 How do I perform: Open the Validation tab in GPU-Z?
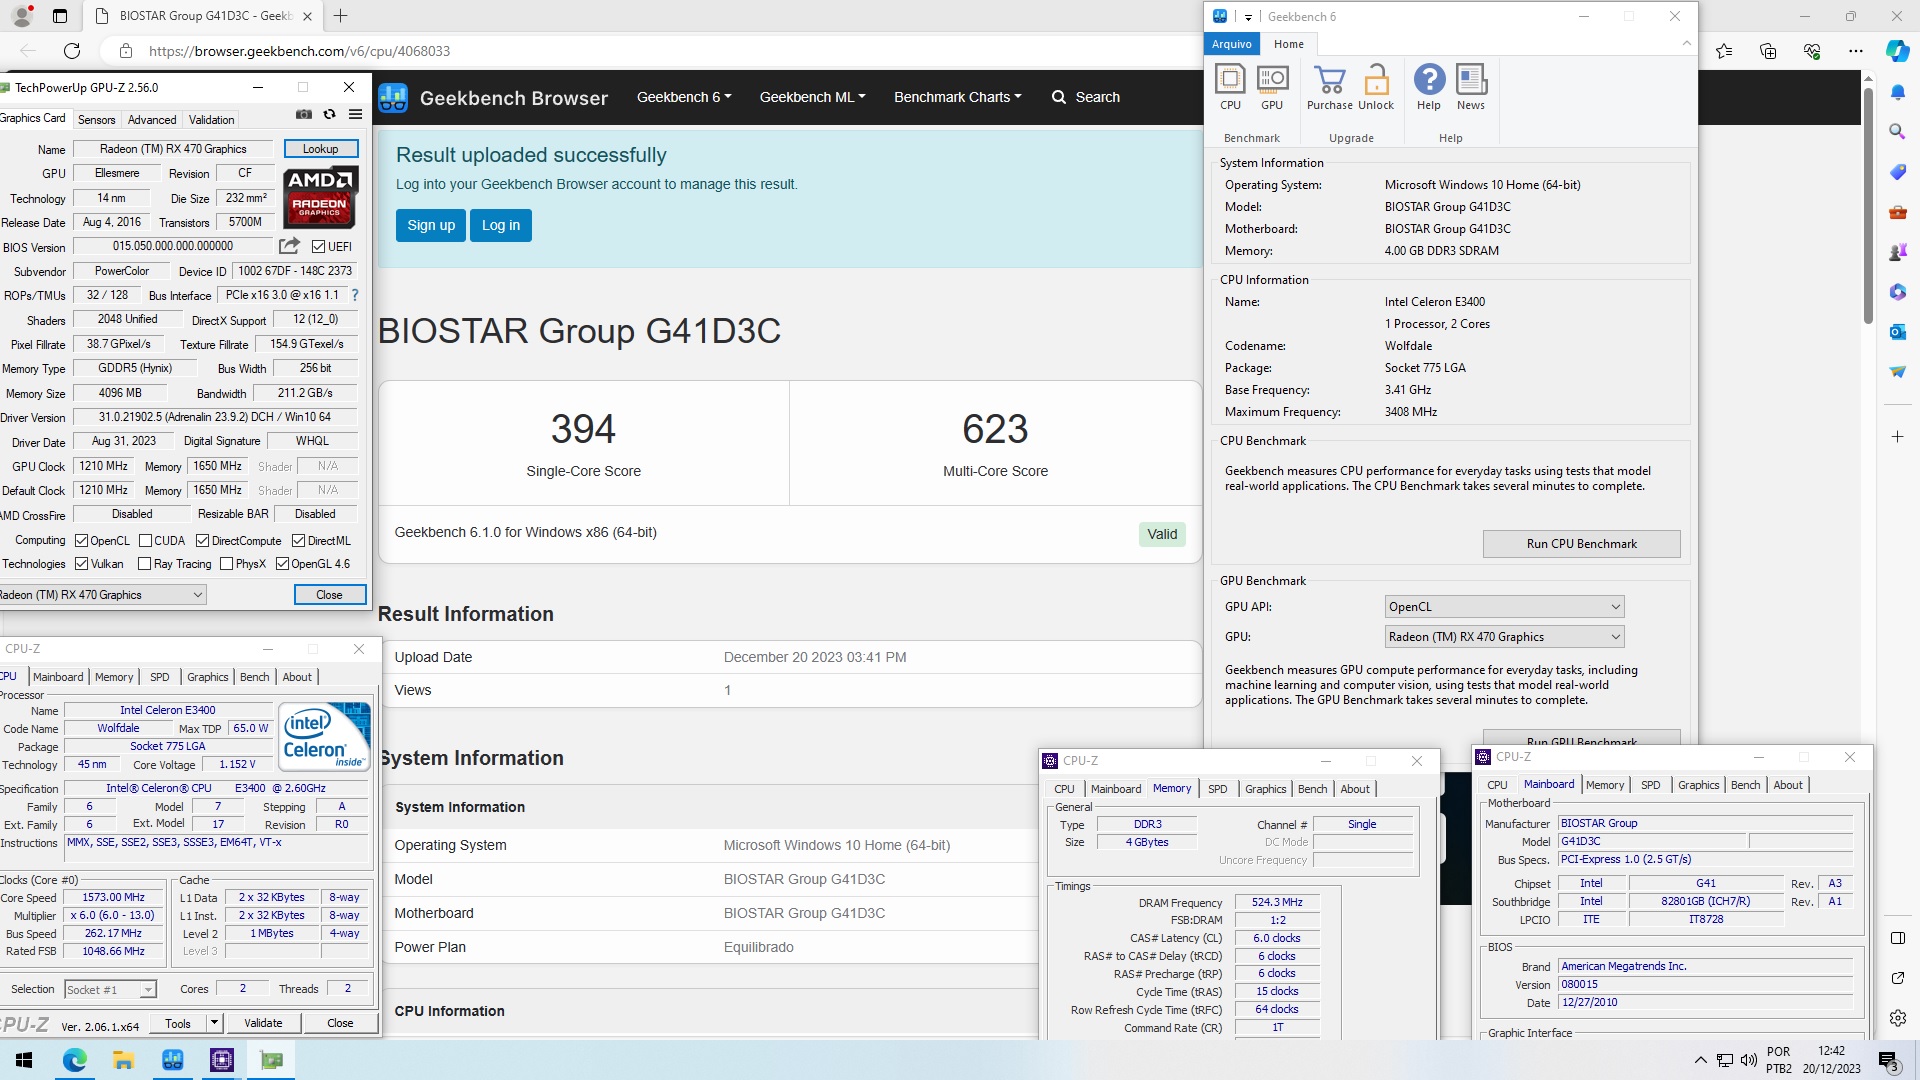tap(212, 120)
